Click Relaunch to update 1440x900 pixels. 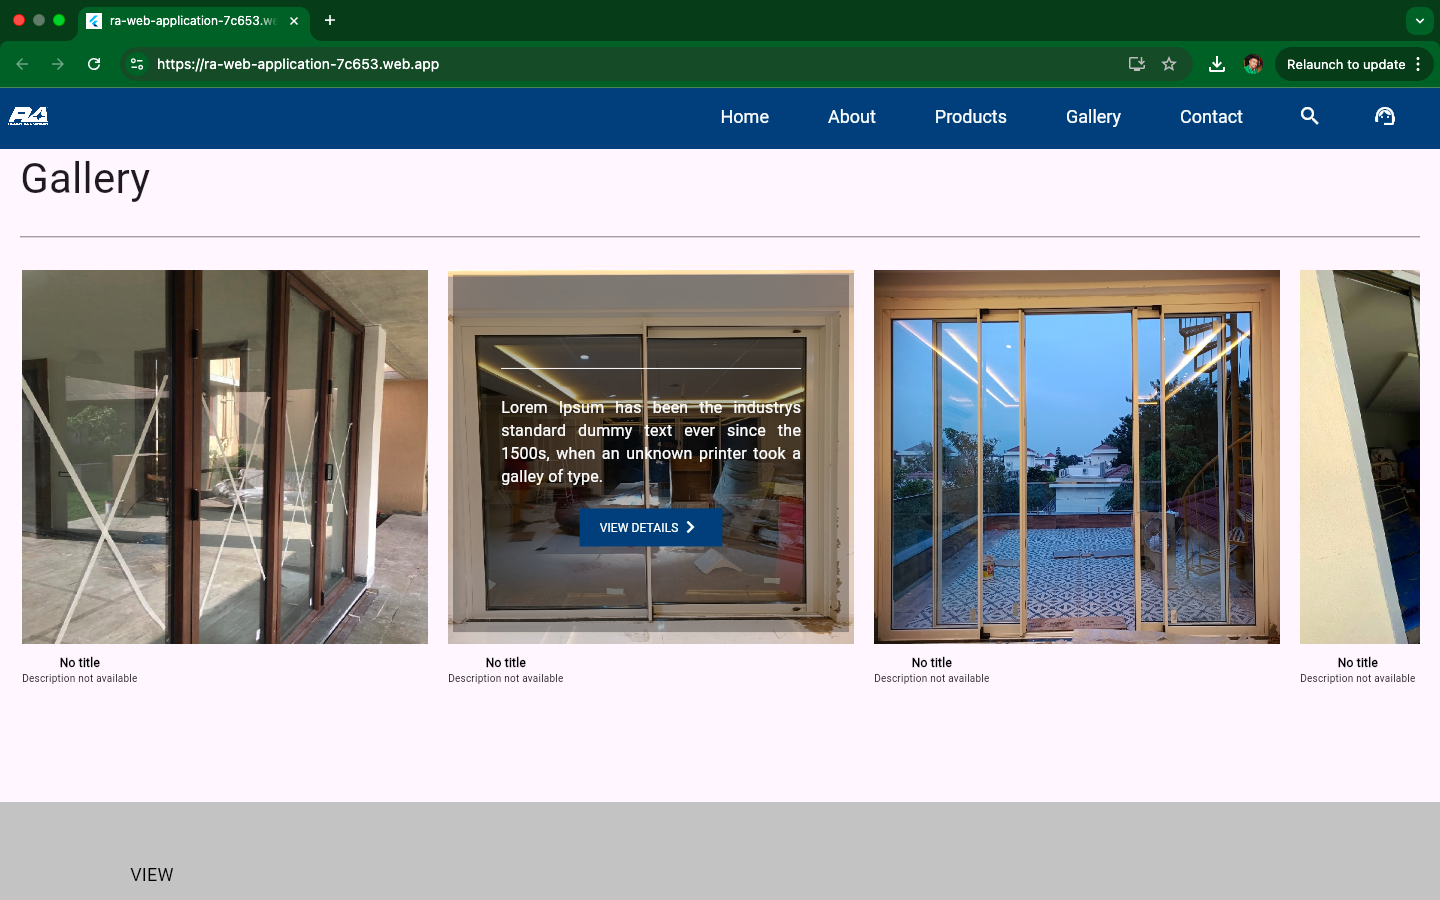coord(1346,64)
